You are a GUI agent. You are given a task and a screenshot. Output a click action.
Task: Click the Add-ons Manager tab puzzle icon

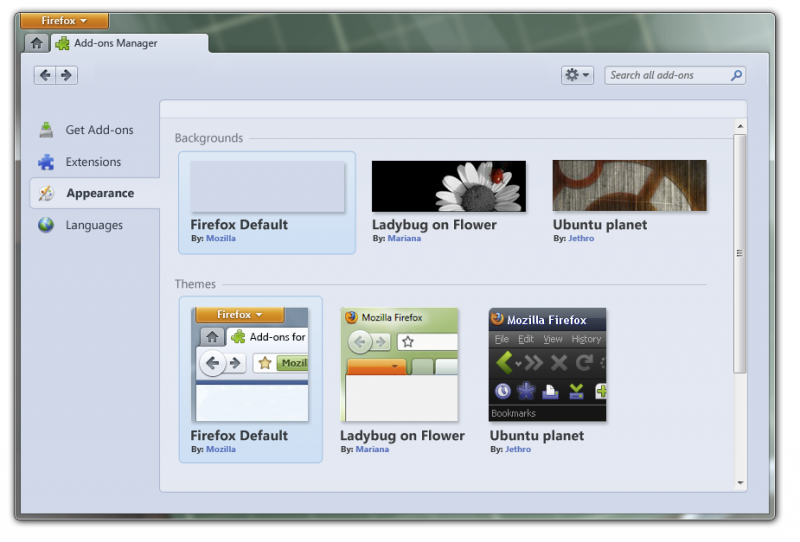63,43
